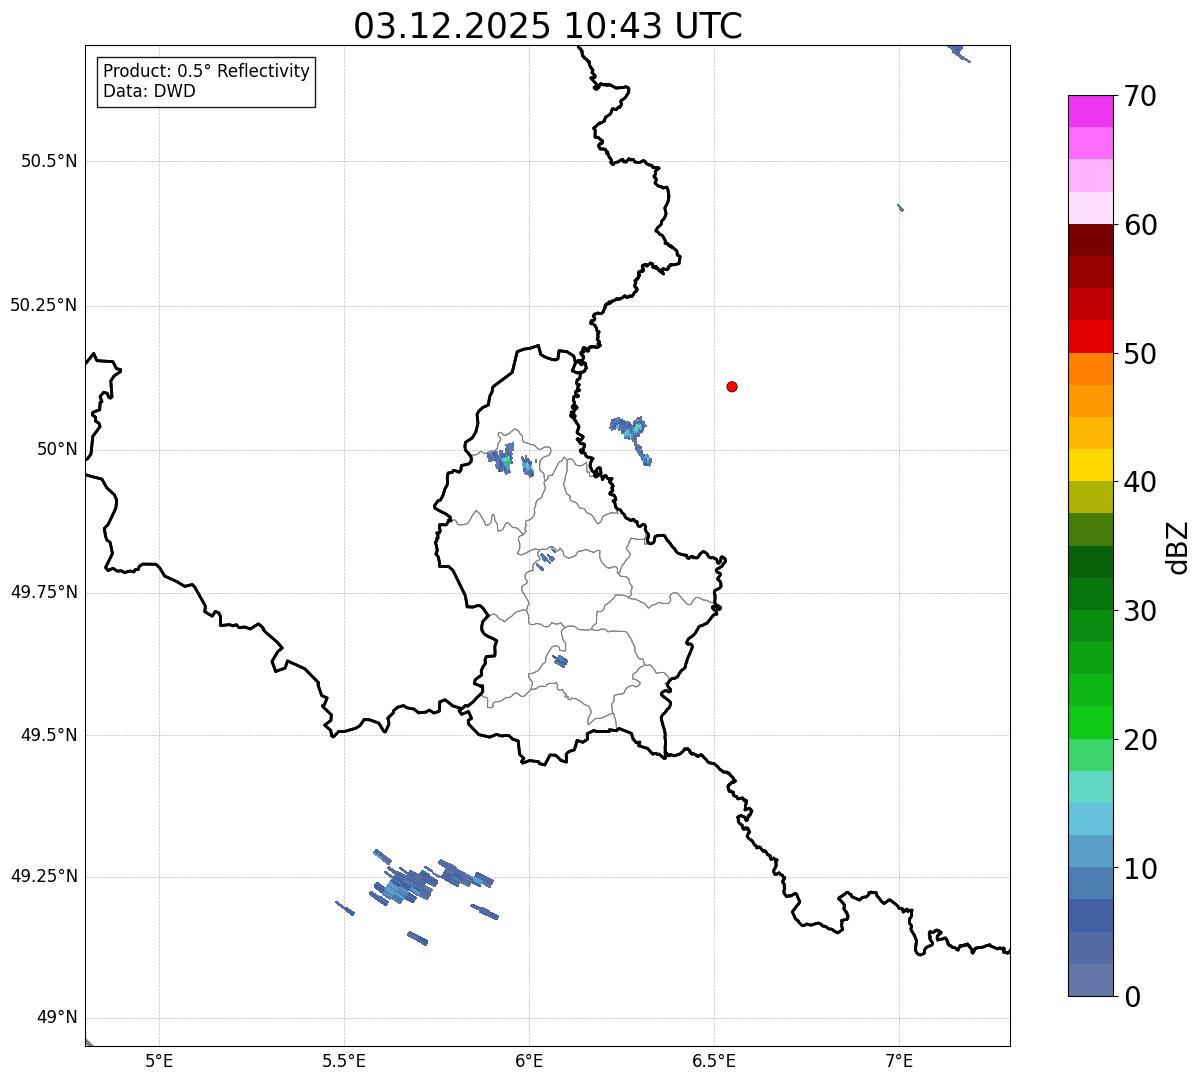Image resolution: width=1202 pixels, height=1081 pixels.
Task: Click the bright green colorbar segment just above 20
Action: point(1090,722)
